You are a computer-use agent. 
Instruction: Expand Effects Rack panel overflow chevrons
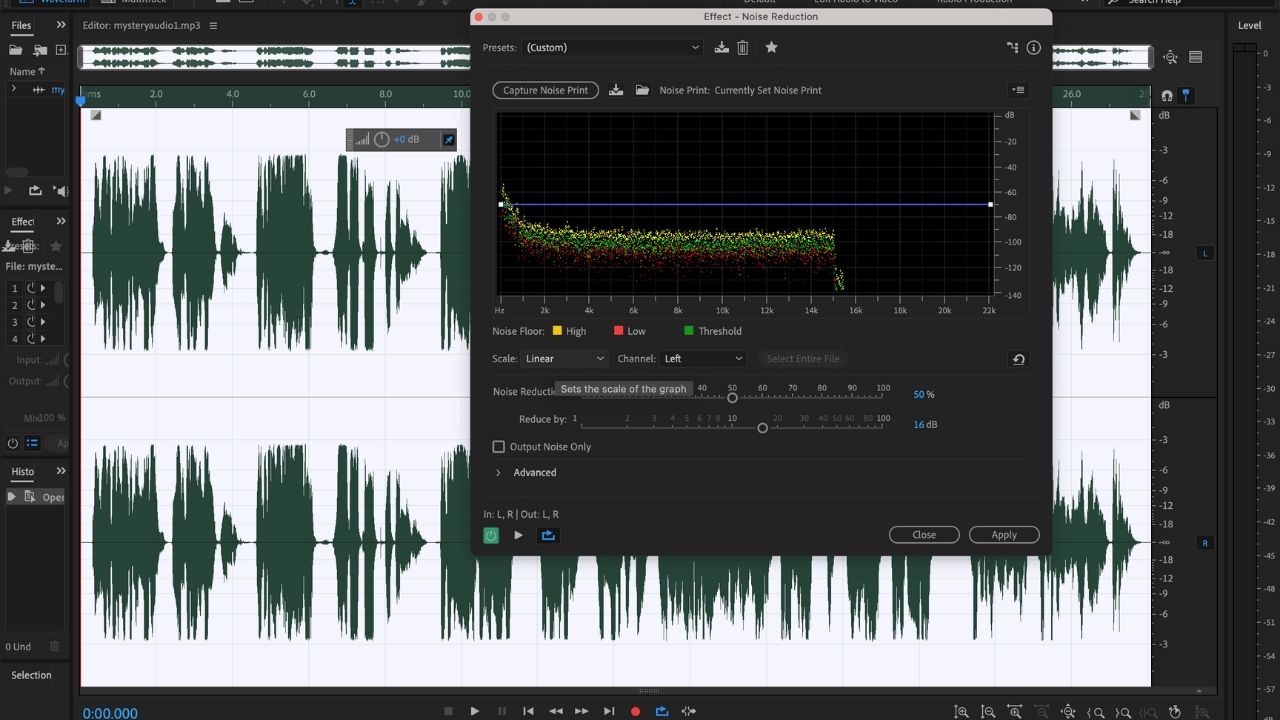click(x=61, y=222)
